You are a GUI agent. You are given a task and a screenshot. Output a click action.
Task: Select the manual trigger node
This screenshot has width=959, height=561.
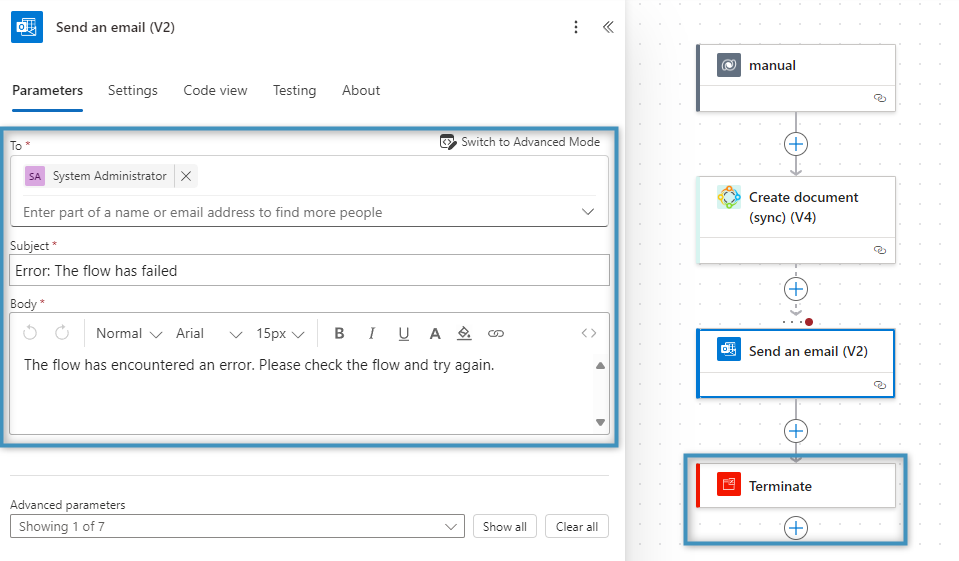click(796, 78)
